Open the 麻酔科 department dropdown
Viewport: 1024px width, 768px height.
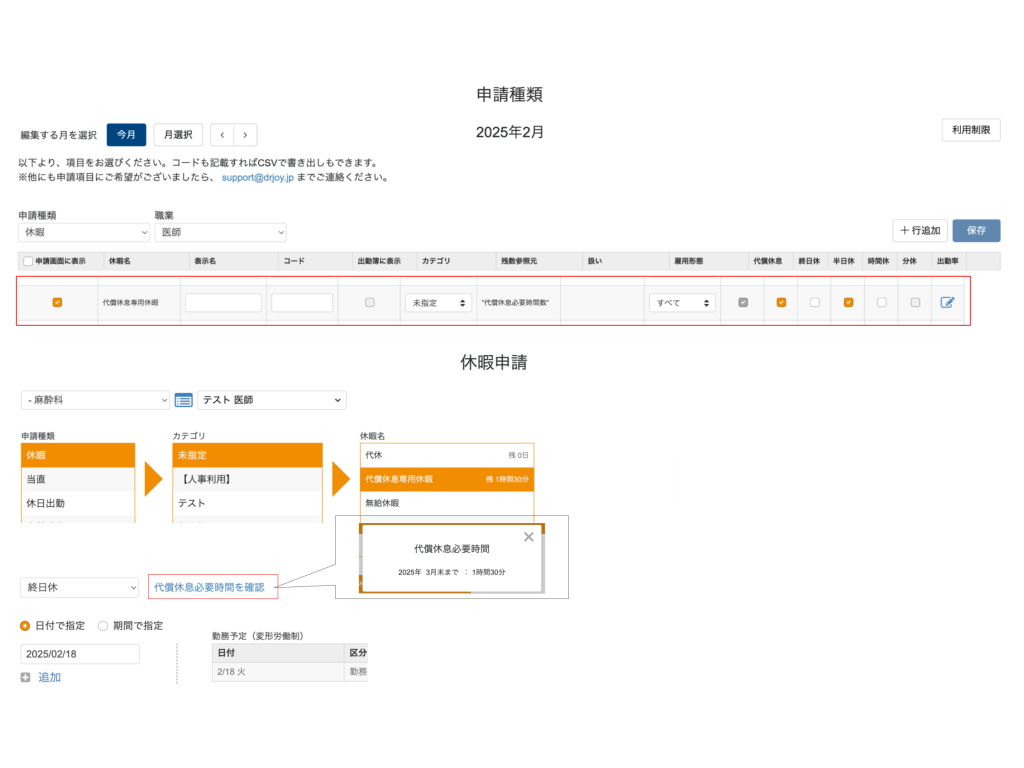tap(95, 400)
